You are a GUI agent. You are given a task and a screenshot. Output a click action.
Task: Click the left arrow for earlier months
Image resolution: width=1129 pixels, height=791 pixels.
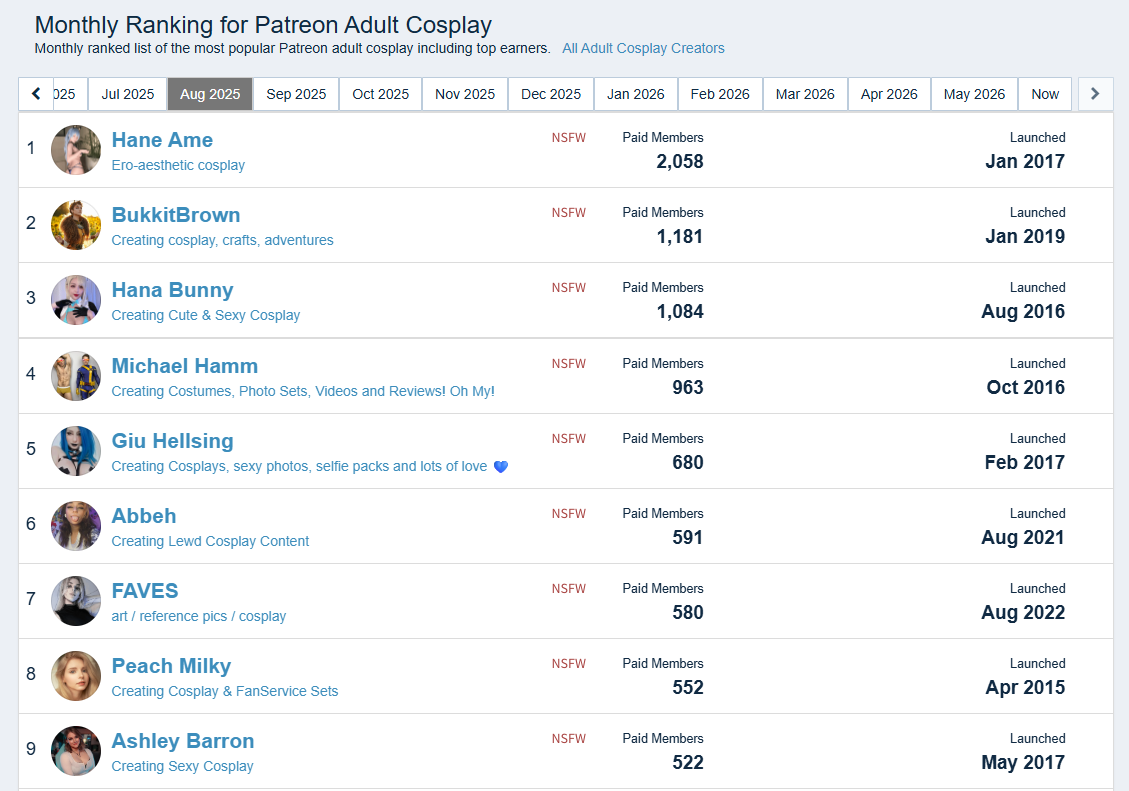click(36, 94)
